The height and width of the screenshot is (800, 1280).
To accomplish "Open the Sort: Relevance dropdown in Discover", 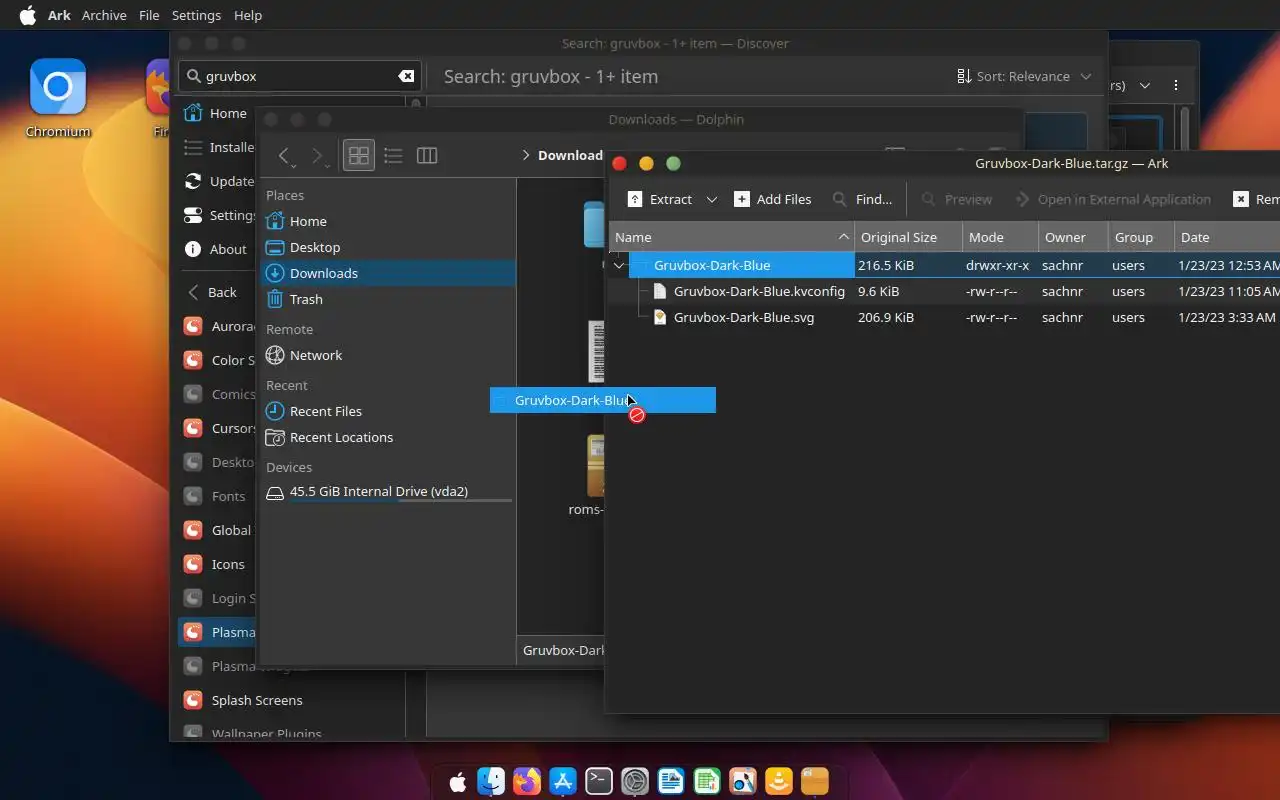I will pos(1024,76).
